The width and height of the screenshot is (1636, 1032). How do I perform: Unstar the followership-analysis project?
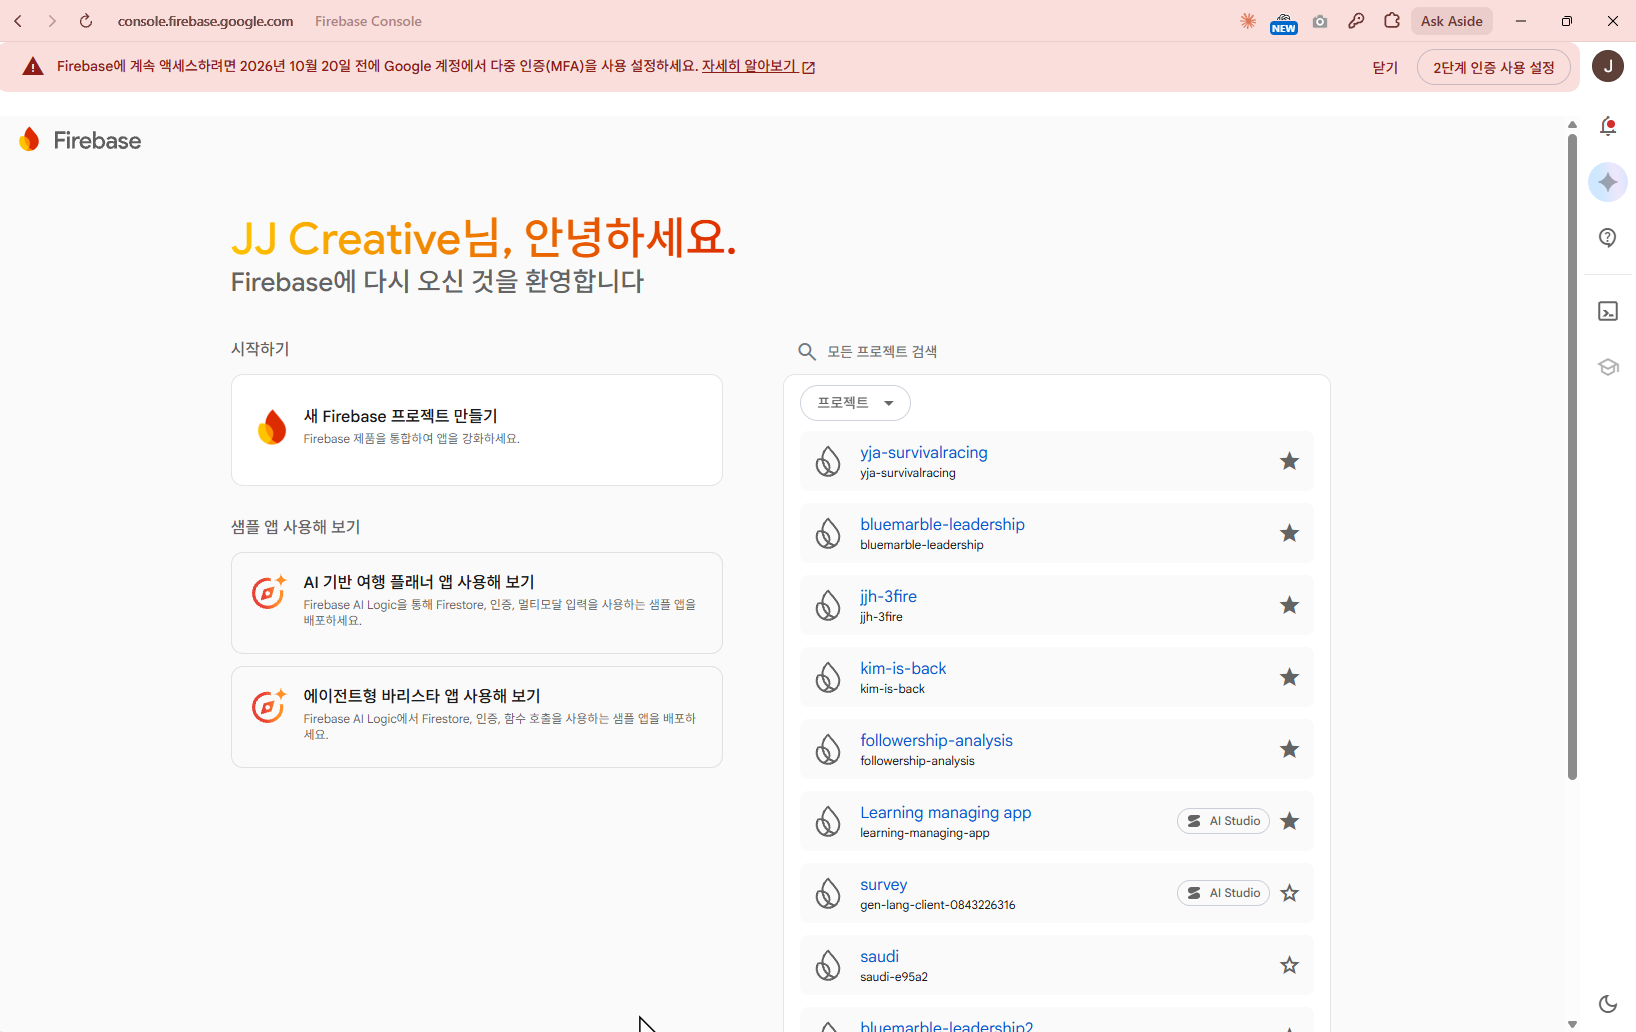(x=1290, y=749)
